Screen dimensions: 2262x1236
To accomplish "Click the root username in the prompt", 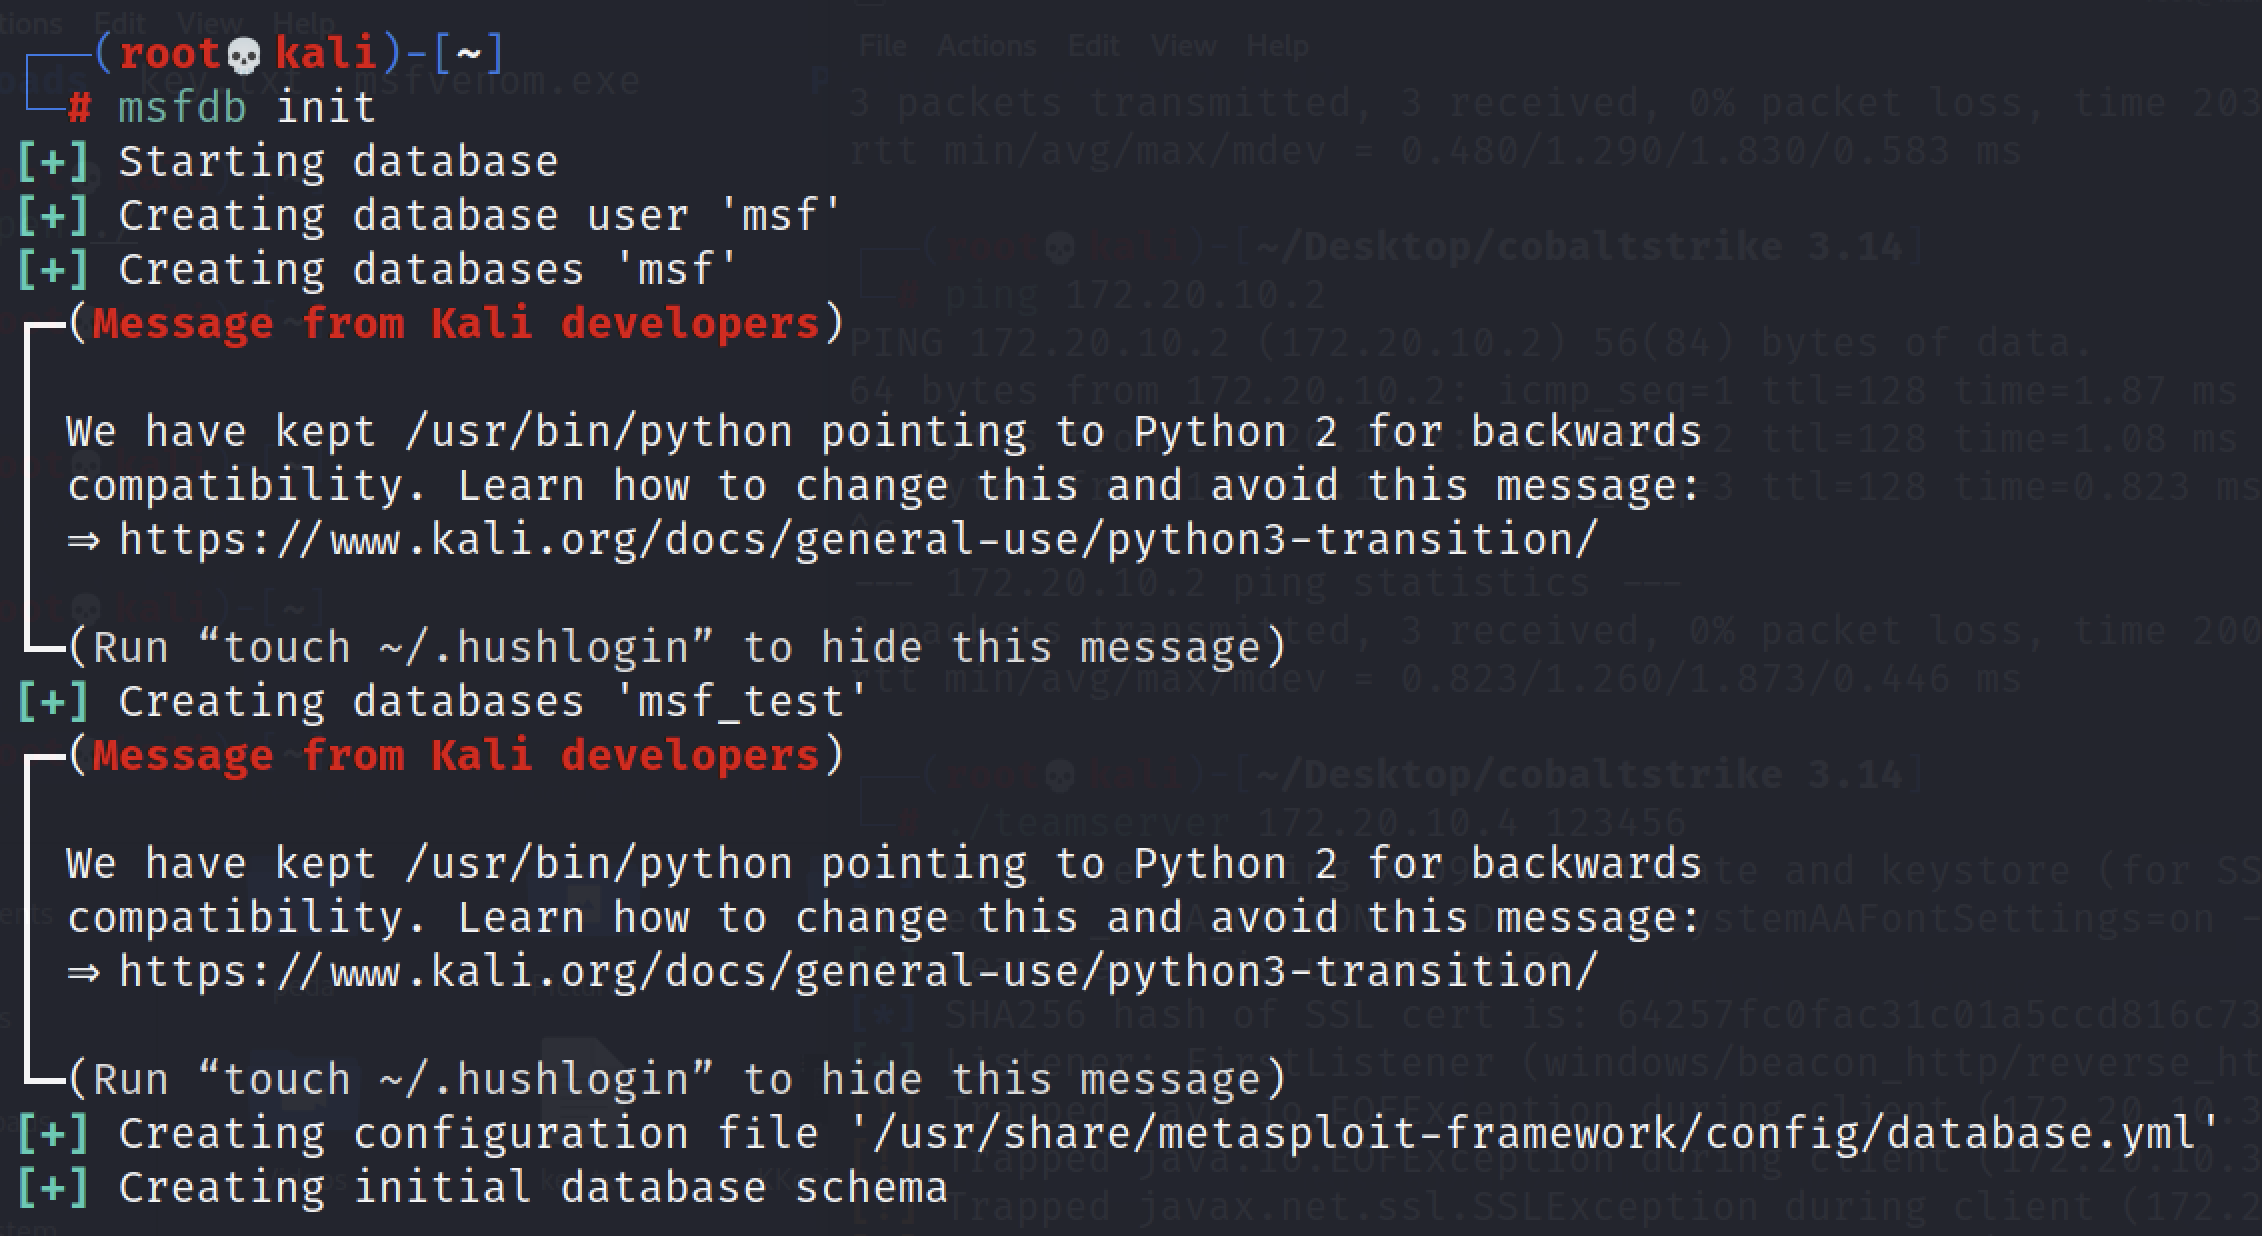I will (170, 53).
